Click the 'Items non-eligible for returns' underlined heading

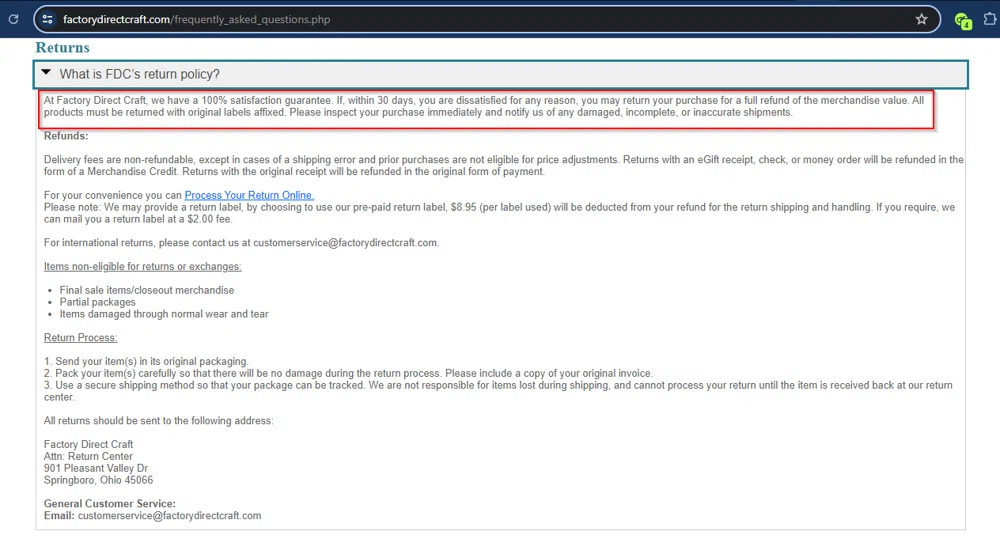coord(142,267)
